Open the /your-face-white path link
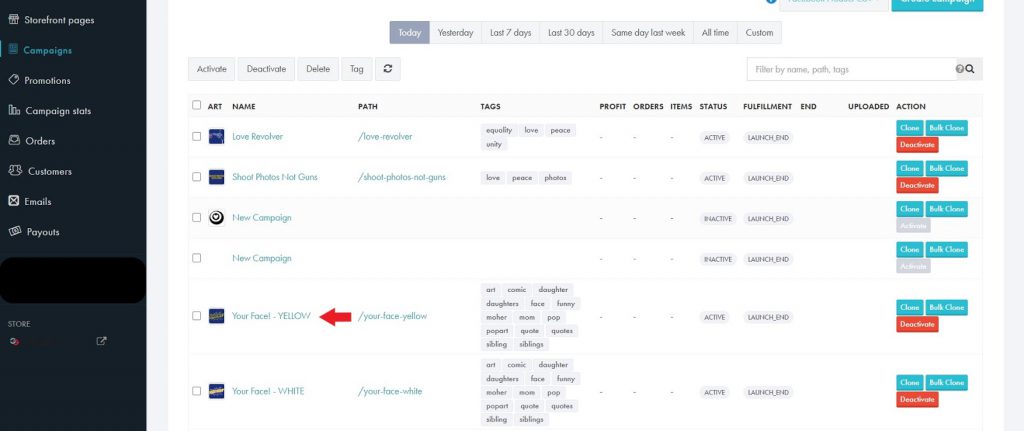Image resolution: width=1024 pixels, height=431 pixels. point(390,391)
